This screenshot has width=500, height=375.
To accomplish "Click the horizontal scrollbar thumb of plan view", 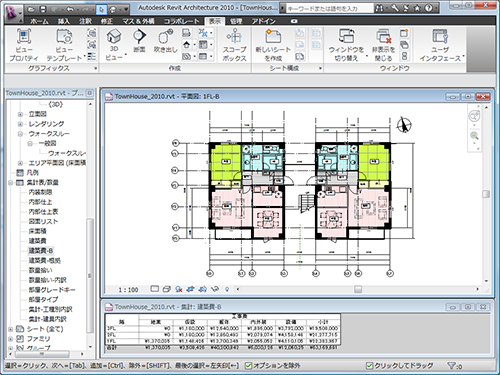I will 358,289.
